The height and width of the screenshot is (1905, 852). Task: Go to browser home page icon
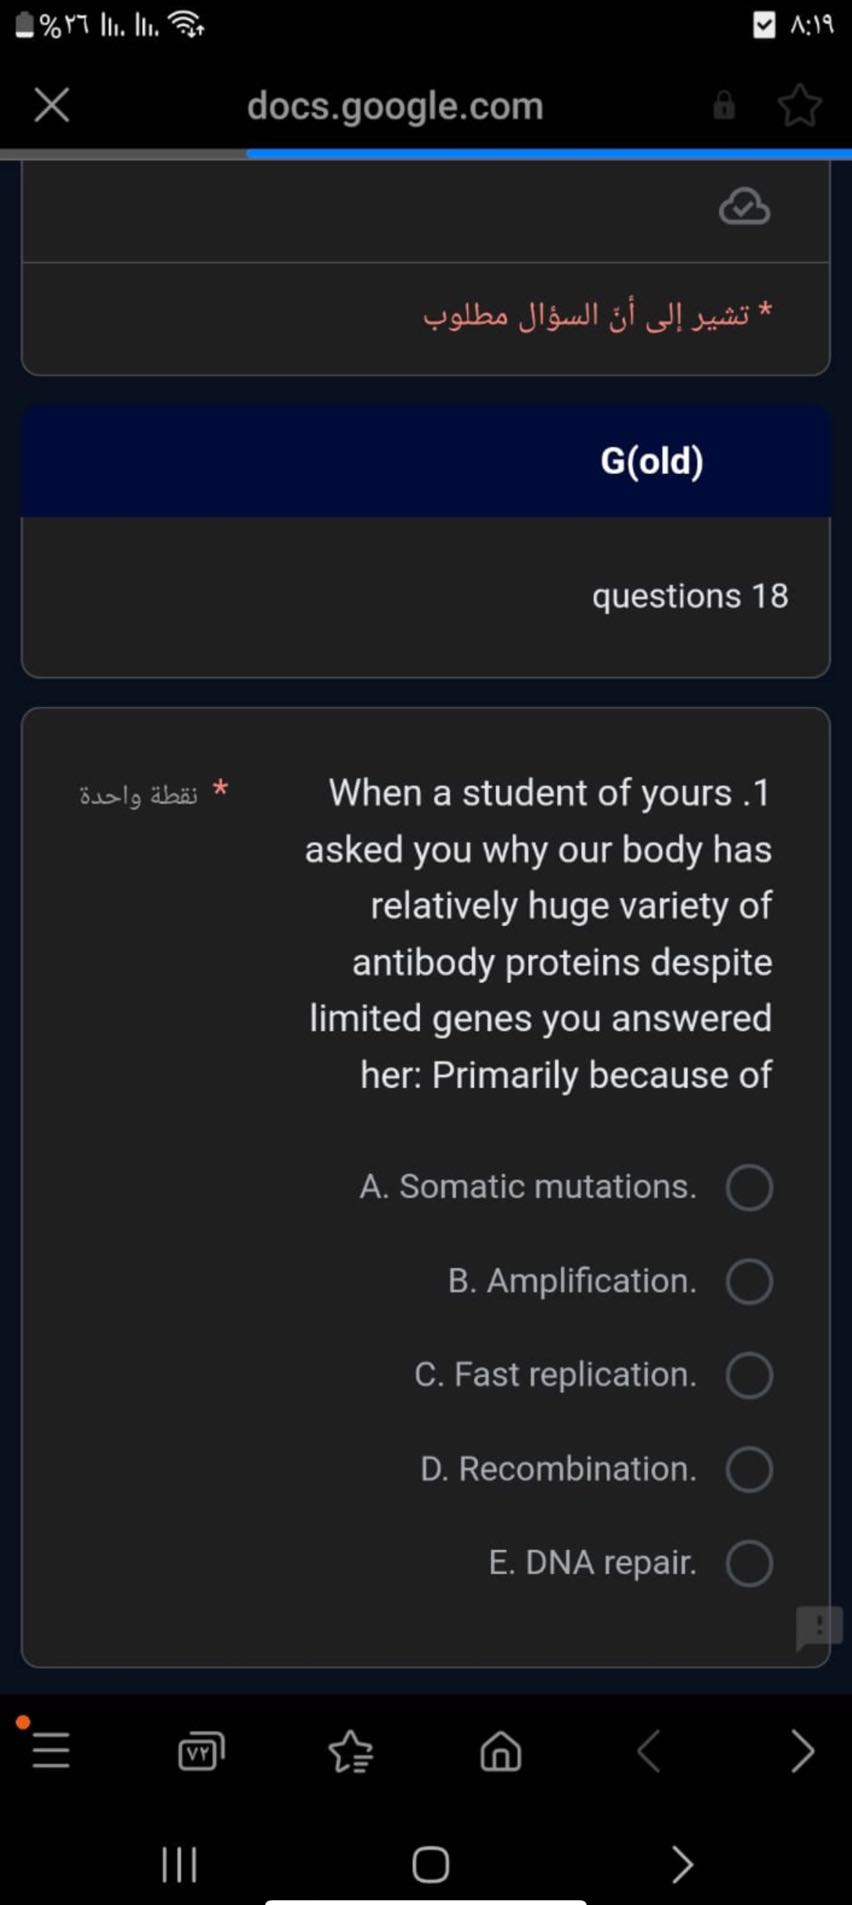pos(501,1751)
